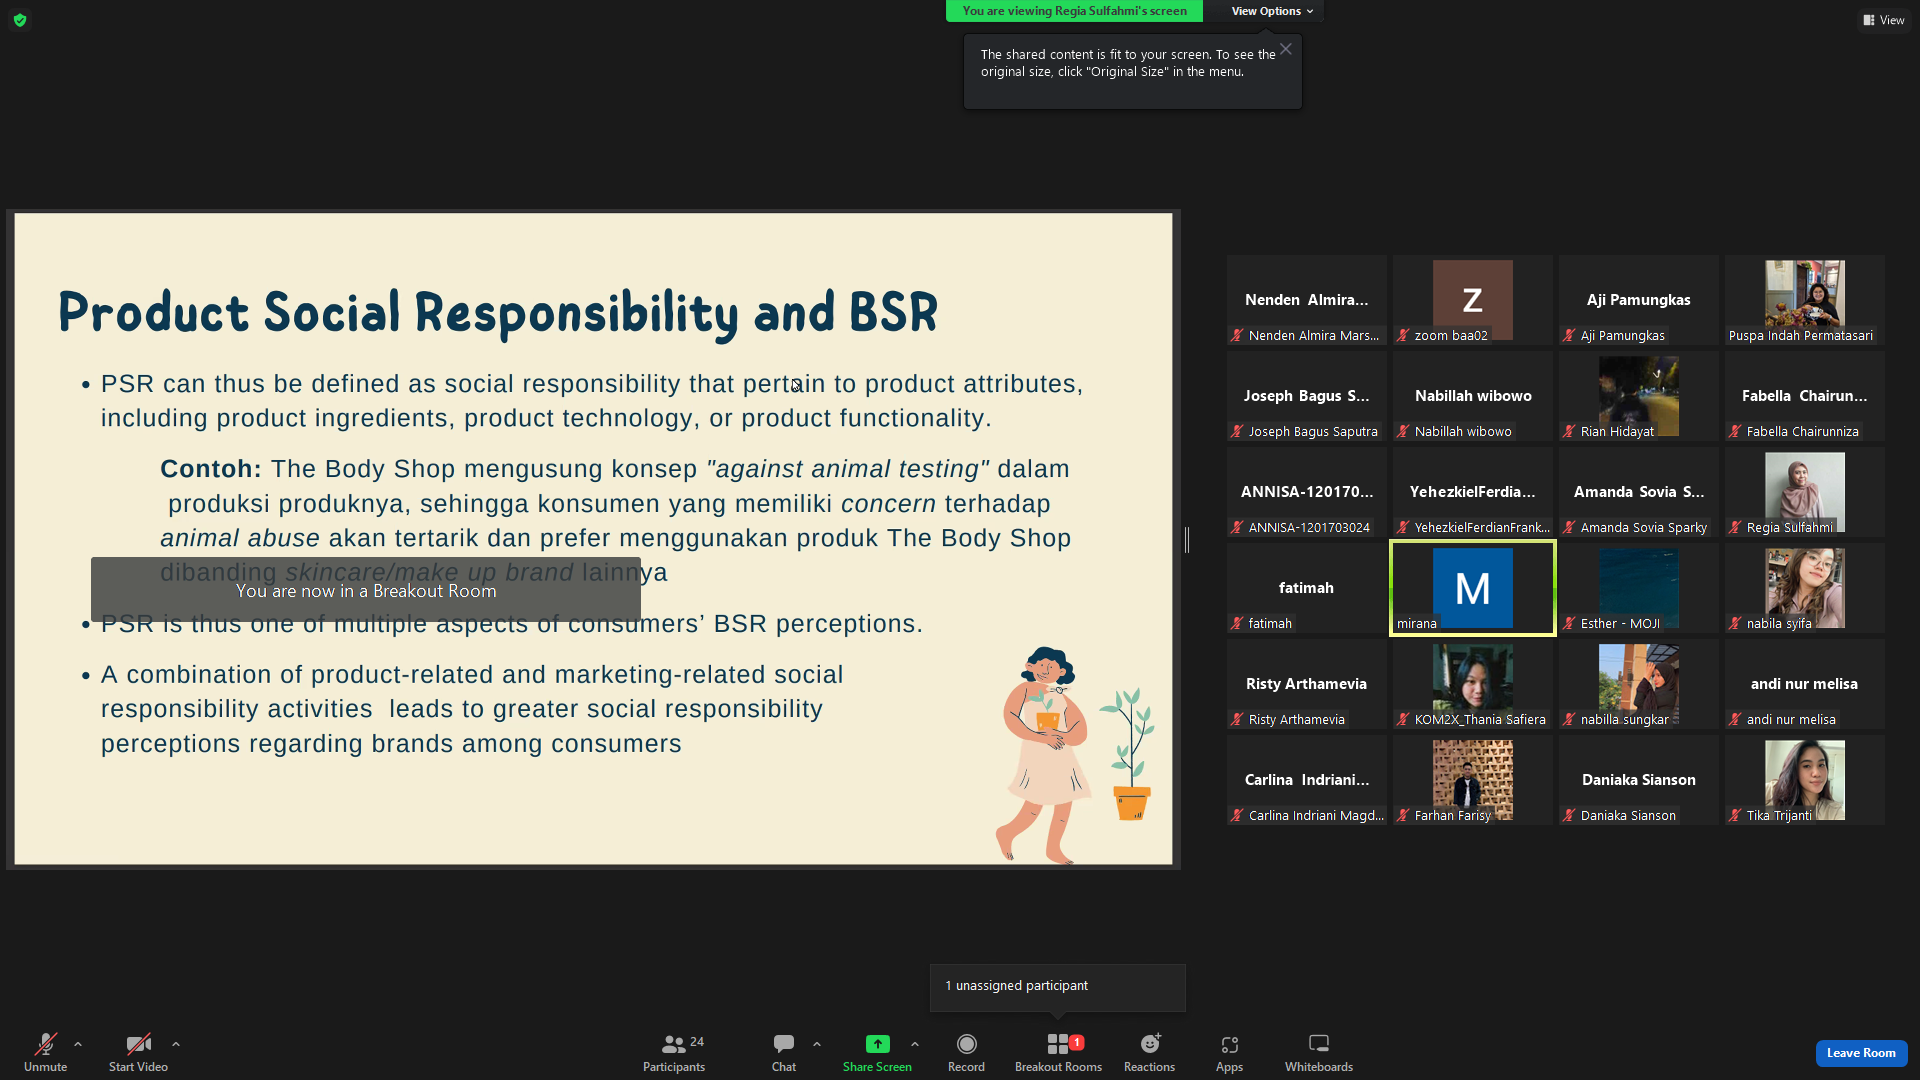This screenshot has height=1080, width=1920.
Task: Select KOM2X_Thania Safiera video tile
Action: pyautogui.click(x=1473, y=684)
